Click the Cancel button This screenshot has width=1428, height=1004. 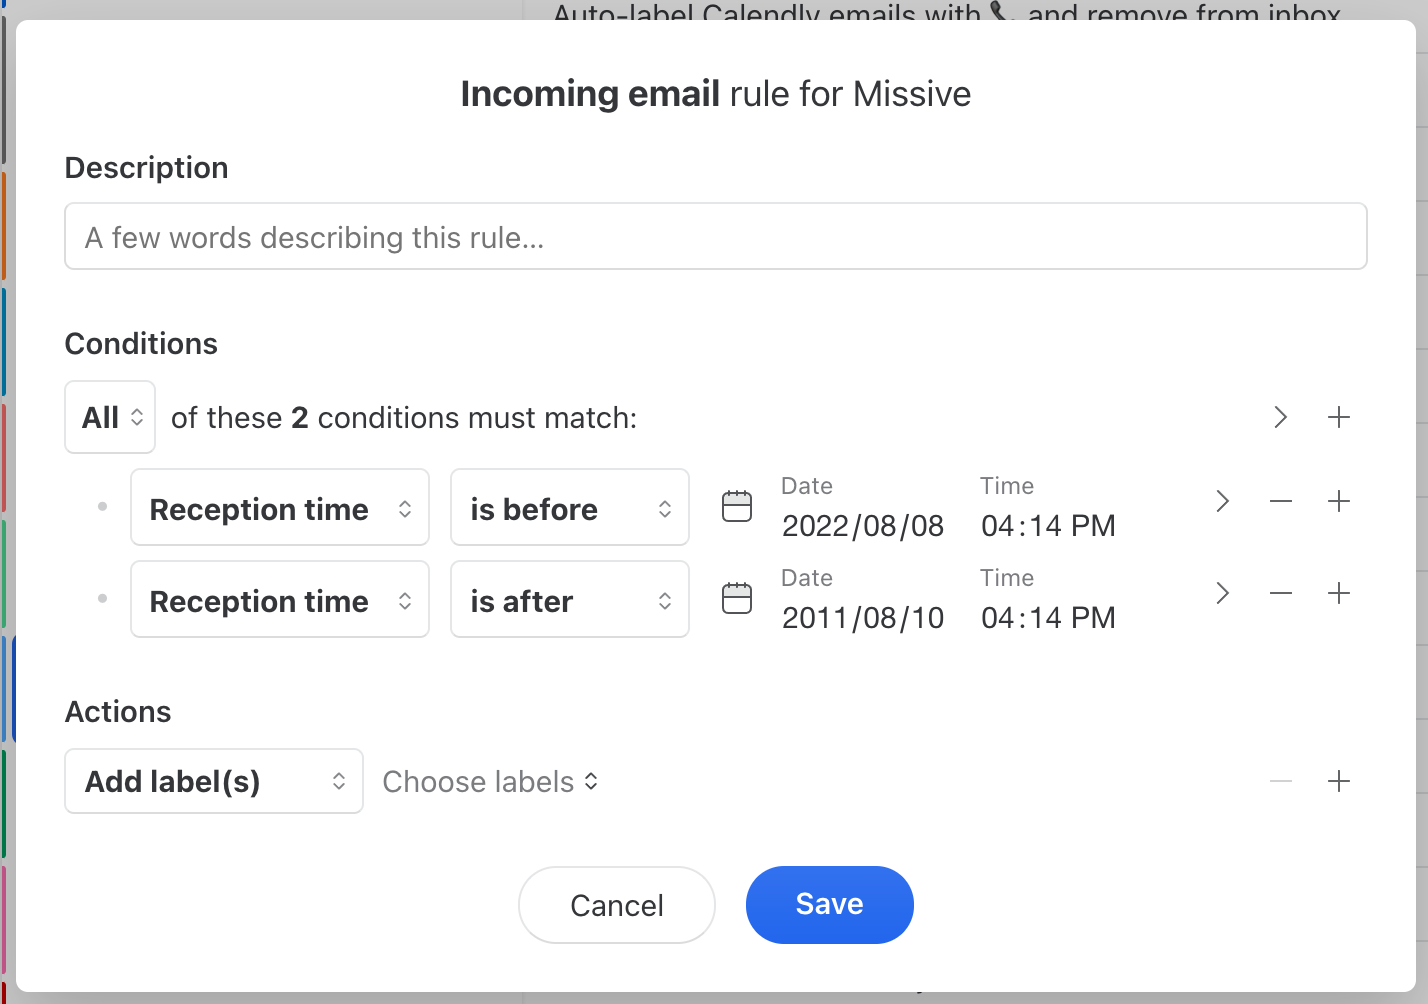point(616,905)
